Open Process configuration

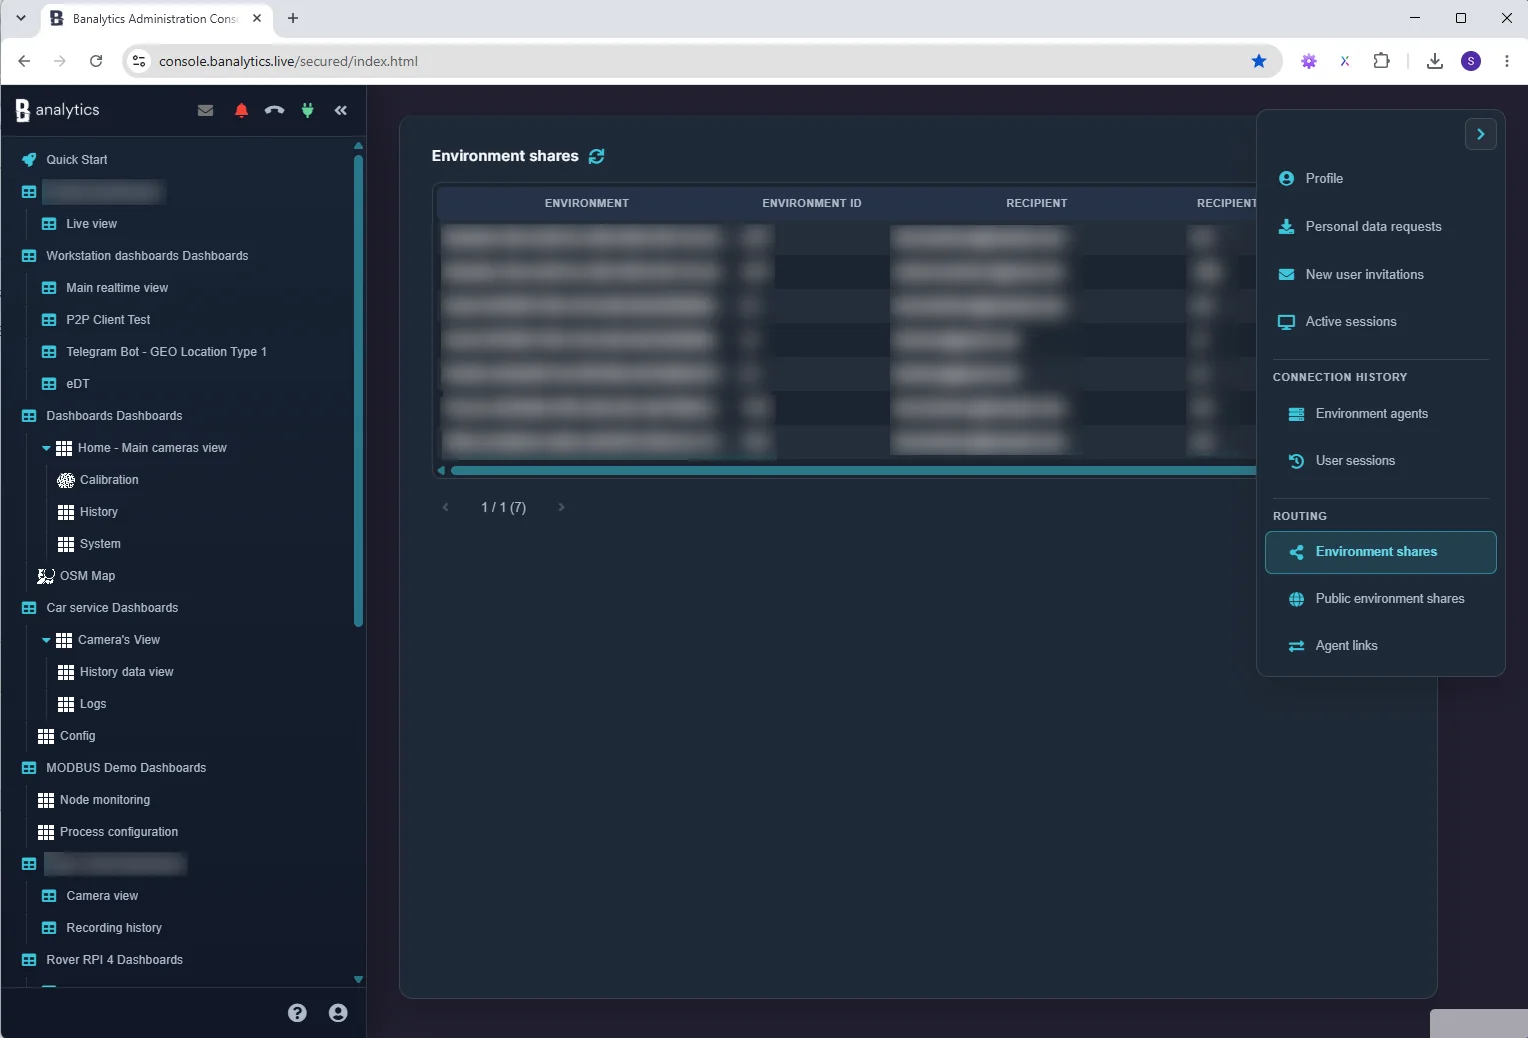pos(119,832)
